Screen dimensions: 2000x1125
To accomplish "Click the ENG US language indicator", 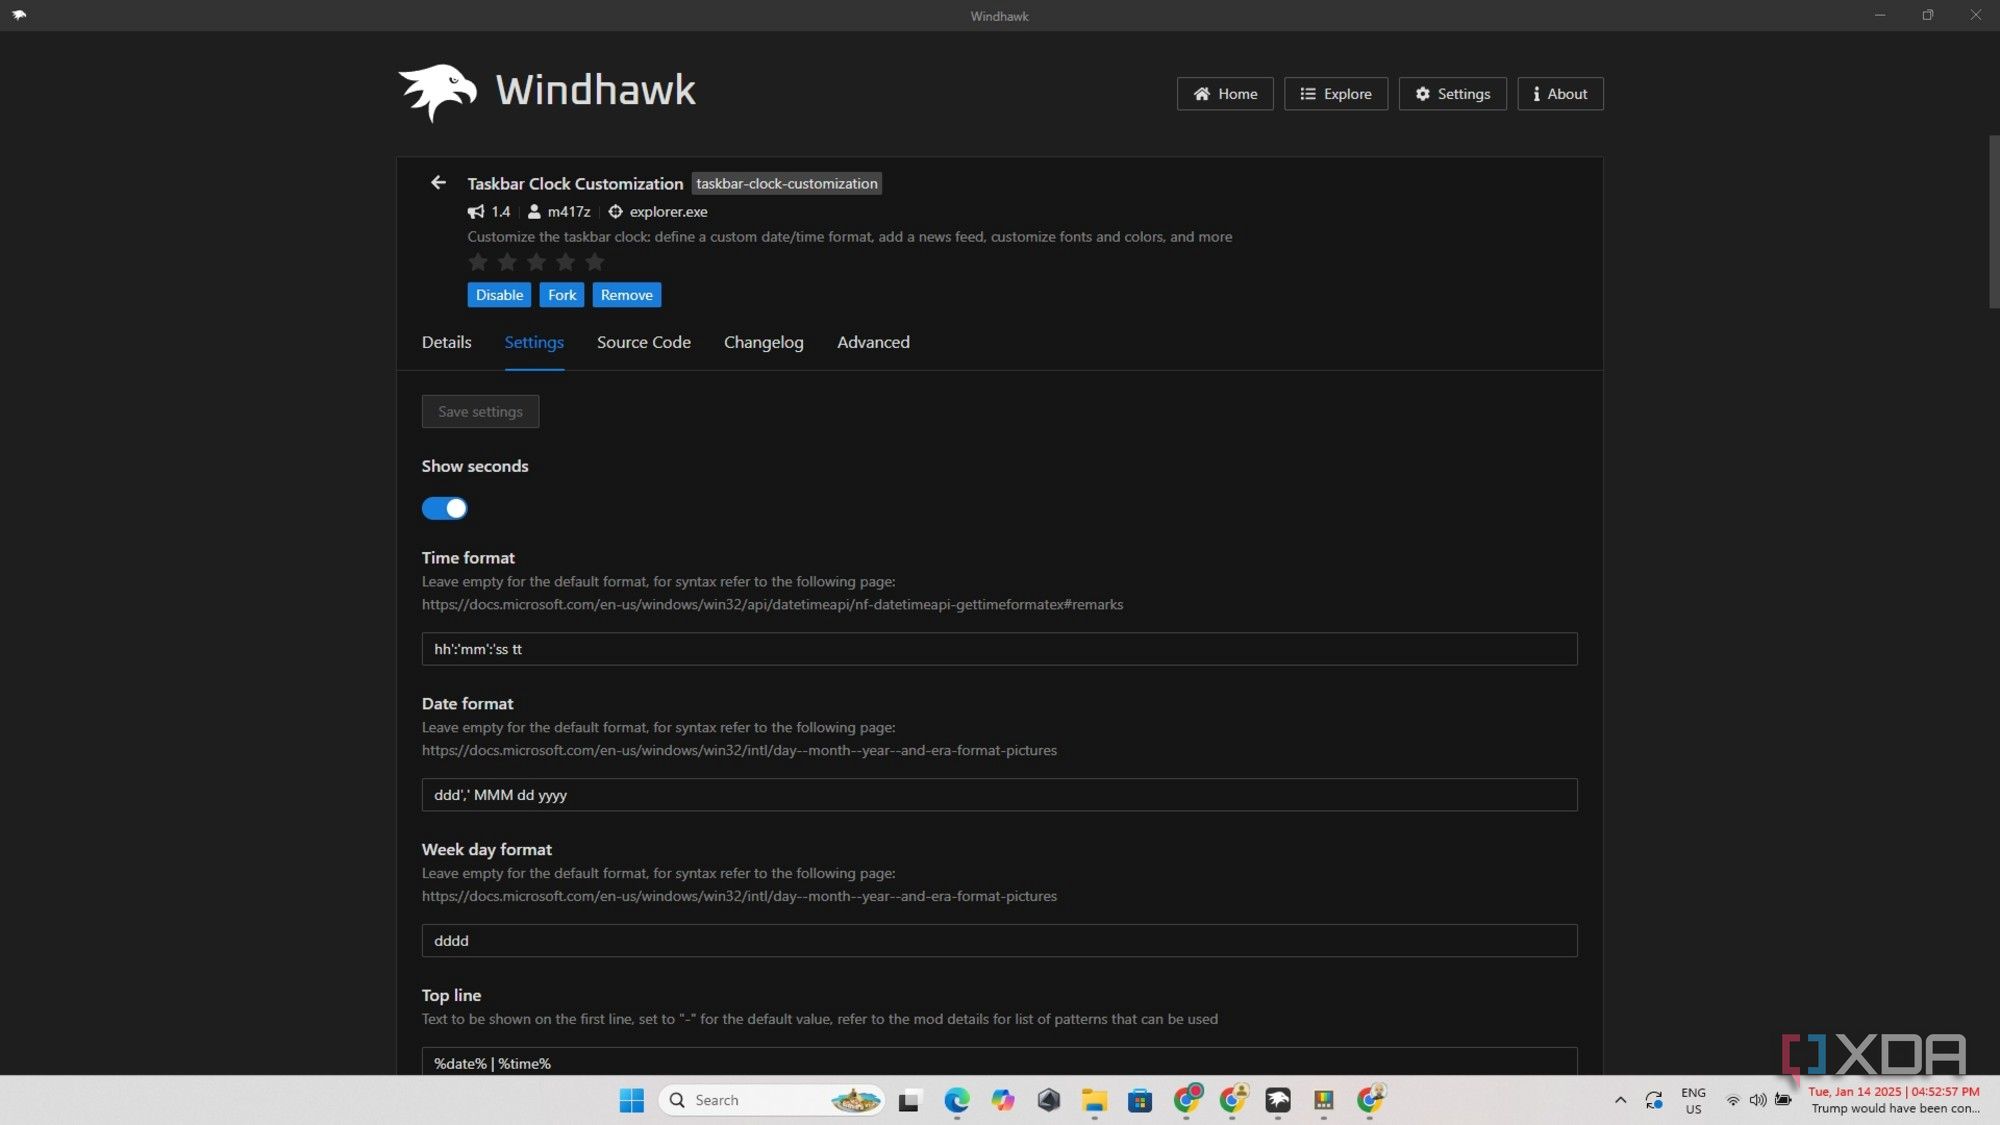I will 1693,1100.
